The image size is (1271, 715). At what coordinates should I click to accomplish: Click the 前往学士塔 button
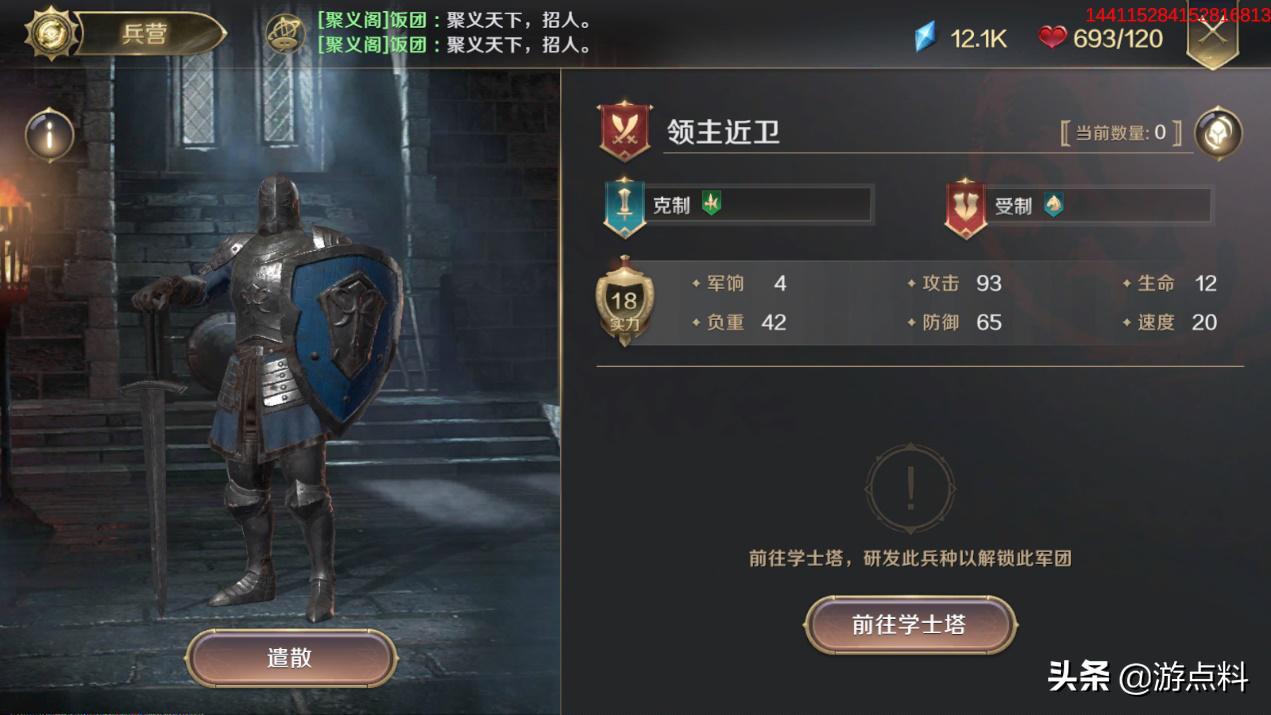pos(910,625)
